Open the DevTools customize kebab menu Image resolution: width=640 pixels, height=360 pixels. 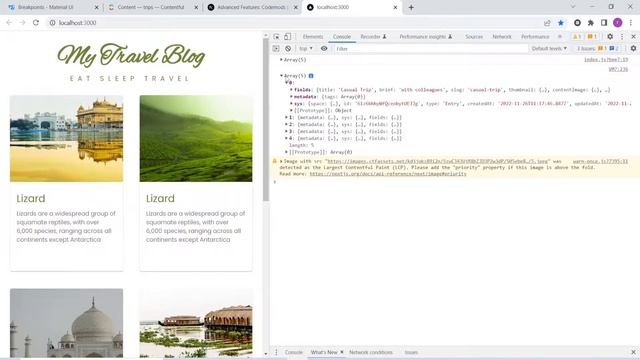pyautogui.click(x=622, y=37)
